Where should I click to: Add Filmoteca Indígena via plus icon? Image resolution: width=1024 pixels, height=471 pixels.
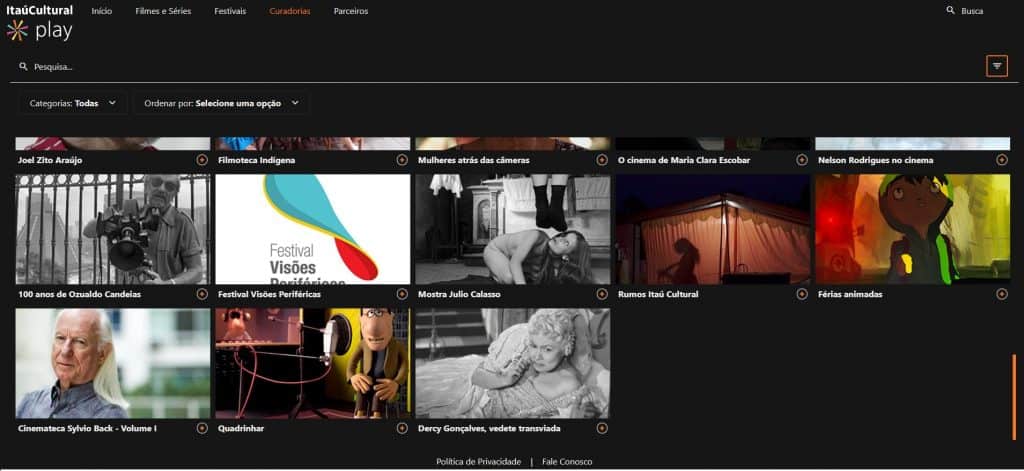(402, 160)
